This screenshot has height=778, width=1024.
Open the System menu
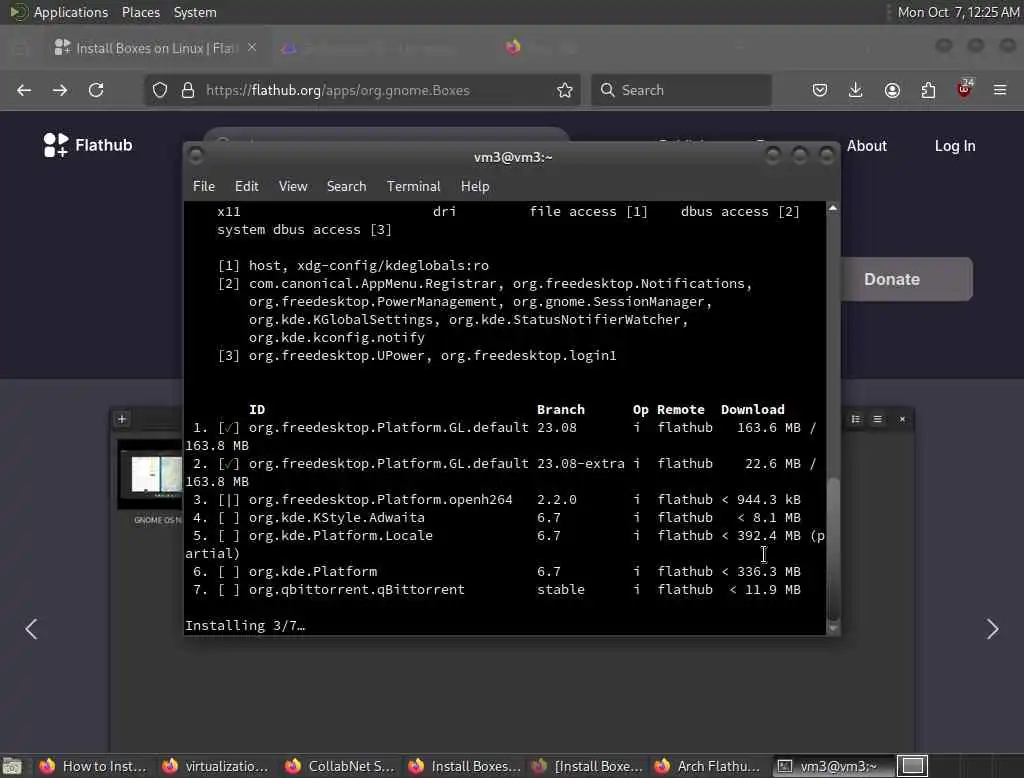[x=195, y=12]
